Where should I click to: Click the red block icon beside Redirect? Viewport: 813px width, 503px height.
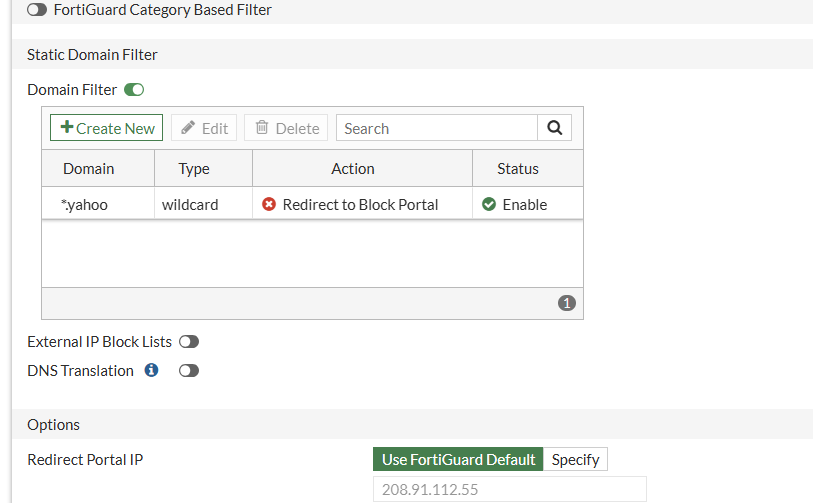[269, 204]
